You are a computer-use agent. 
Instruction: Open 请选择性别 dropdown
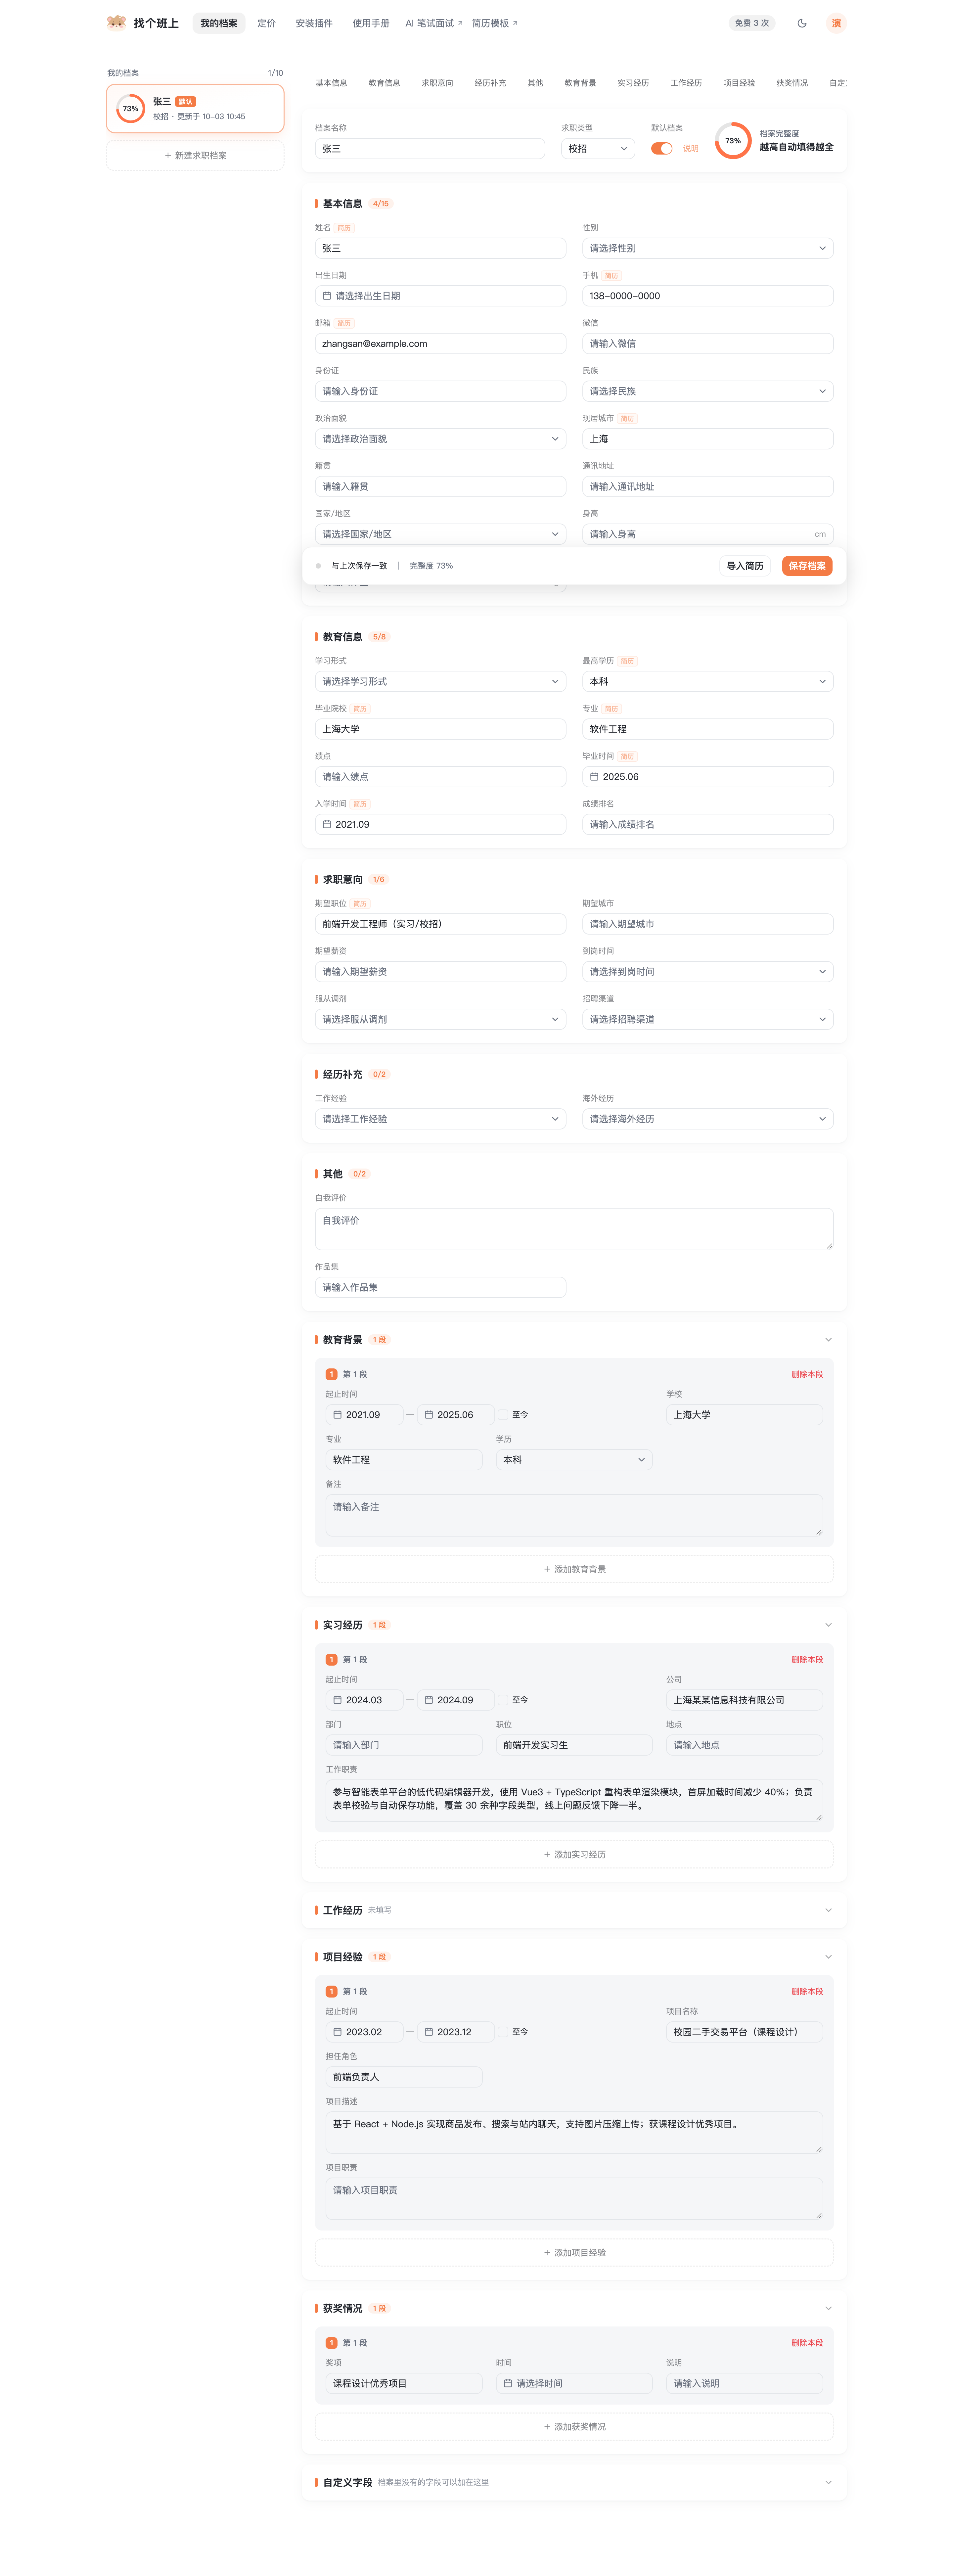(708, 248)
